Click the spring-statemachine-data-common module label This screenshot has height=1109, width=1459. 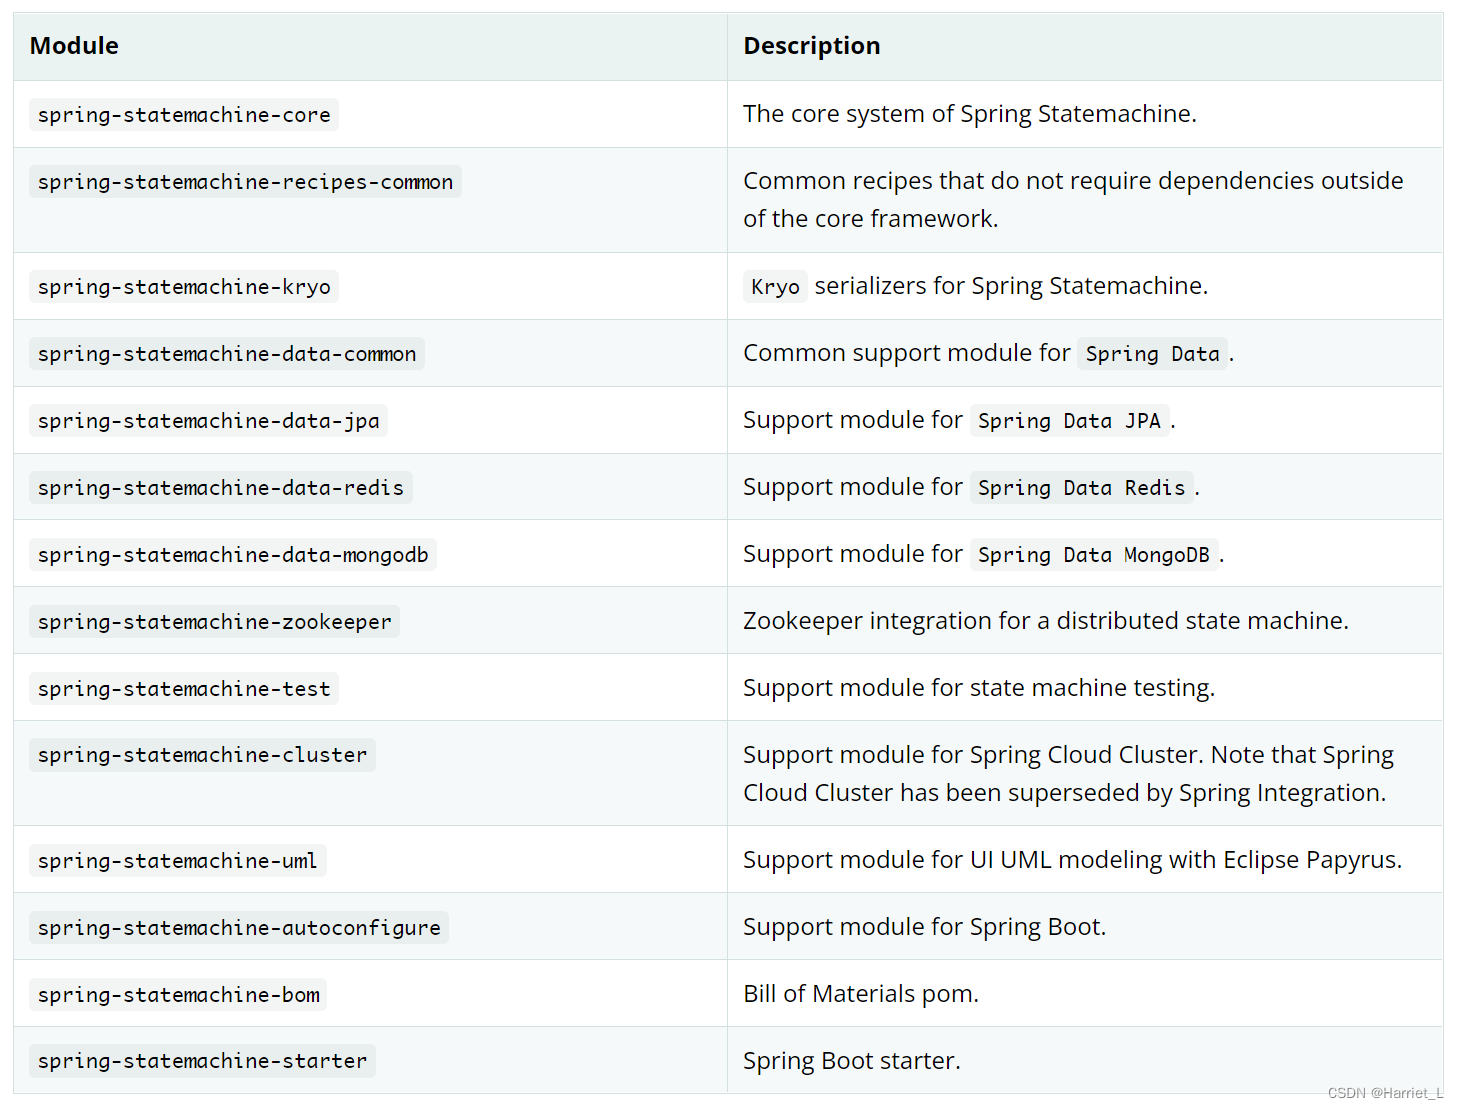227,354
